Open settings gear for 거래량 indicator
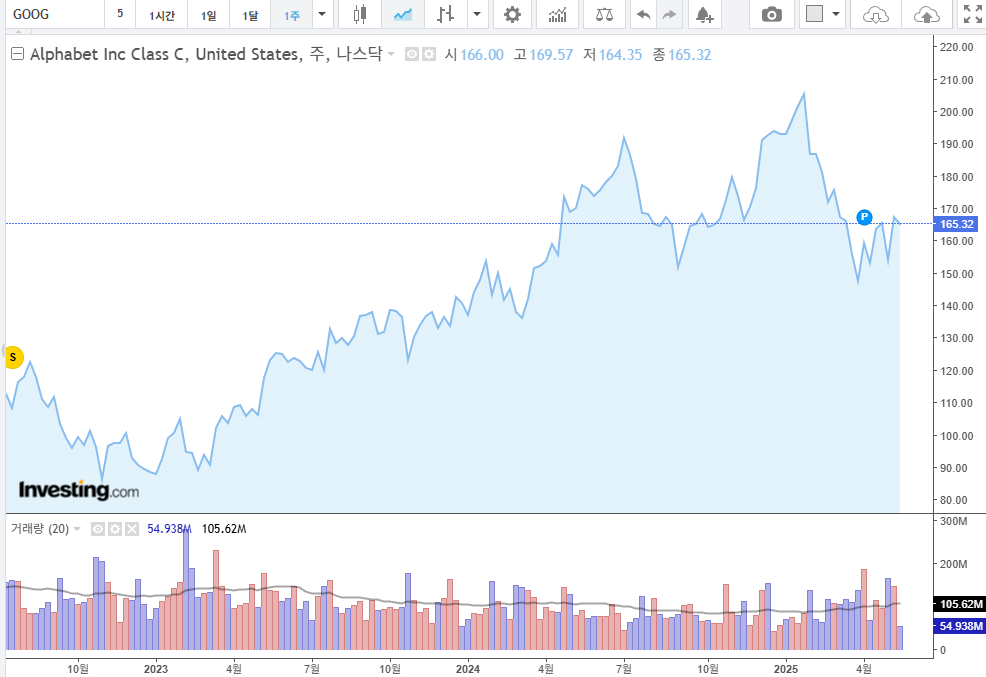Screen dimensions: 986x677 (x=114, y=529)
